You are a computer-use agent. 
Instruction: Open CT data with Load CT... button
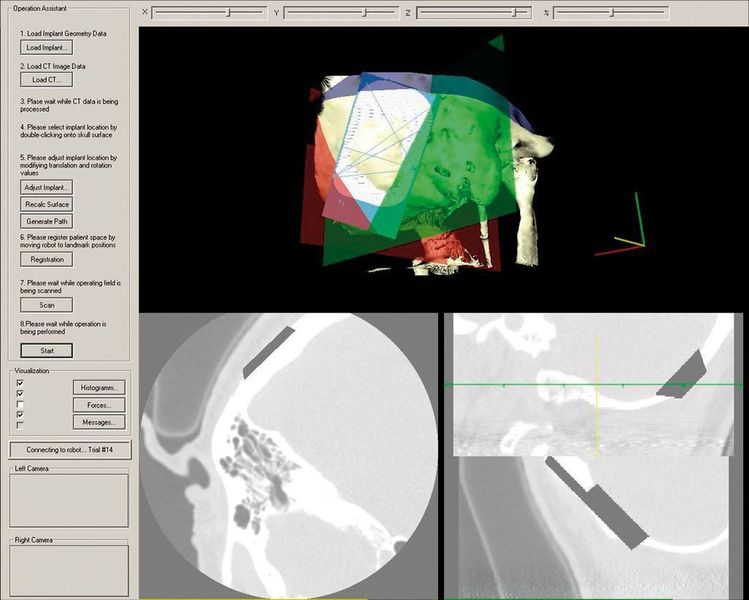[x=47, y=80]
